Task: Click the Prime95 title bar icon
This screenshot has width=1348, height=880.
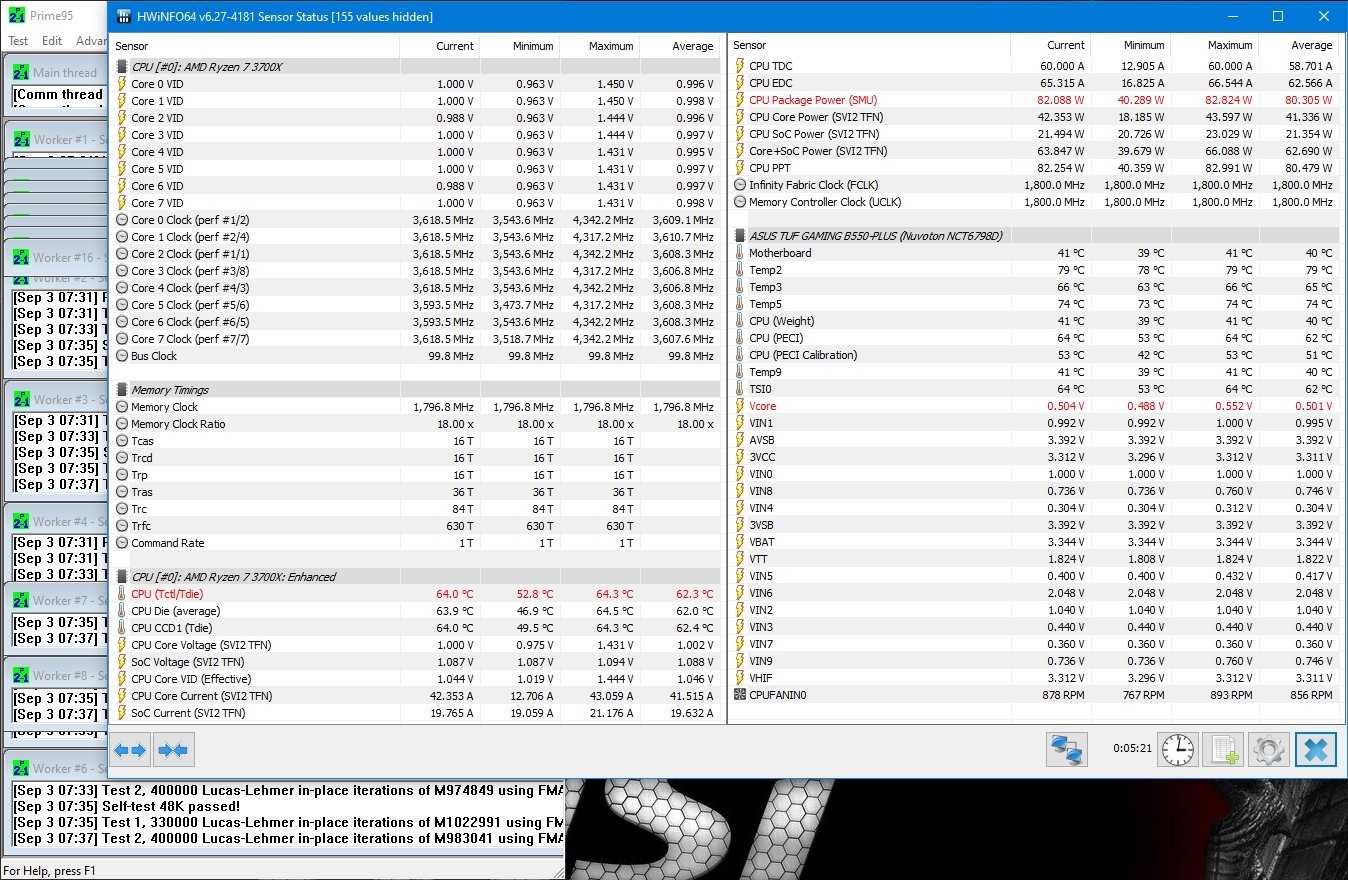Action: 16,16
